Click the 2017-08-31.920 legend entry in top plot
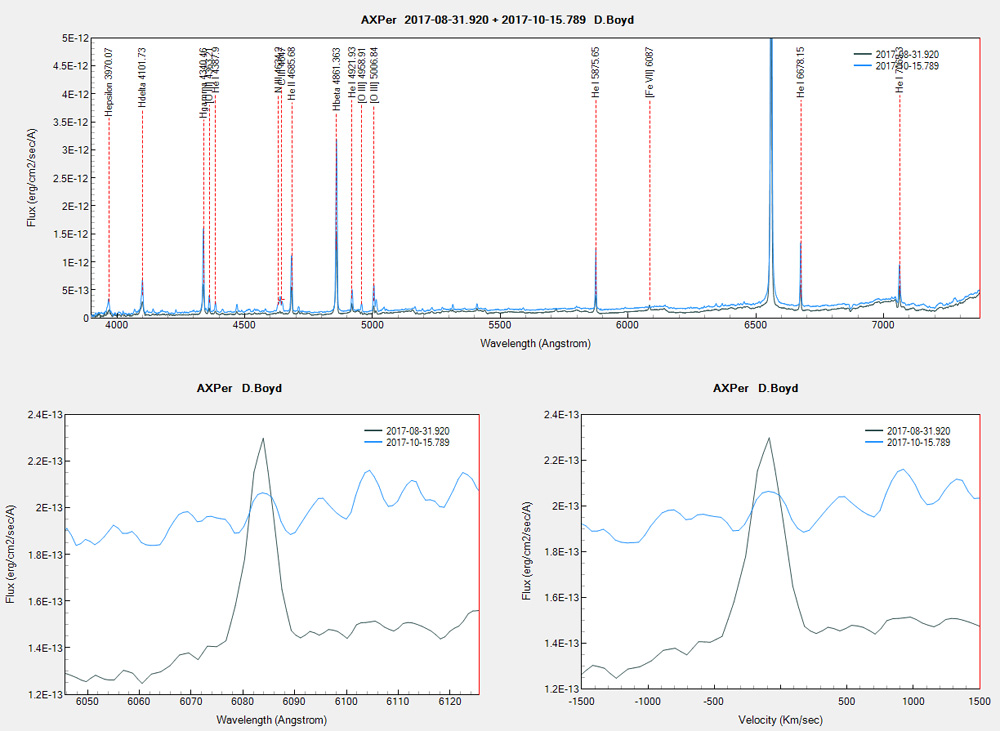 pyautogui.click(x=907, y=54)
